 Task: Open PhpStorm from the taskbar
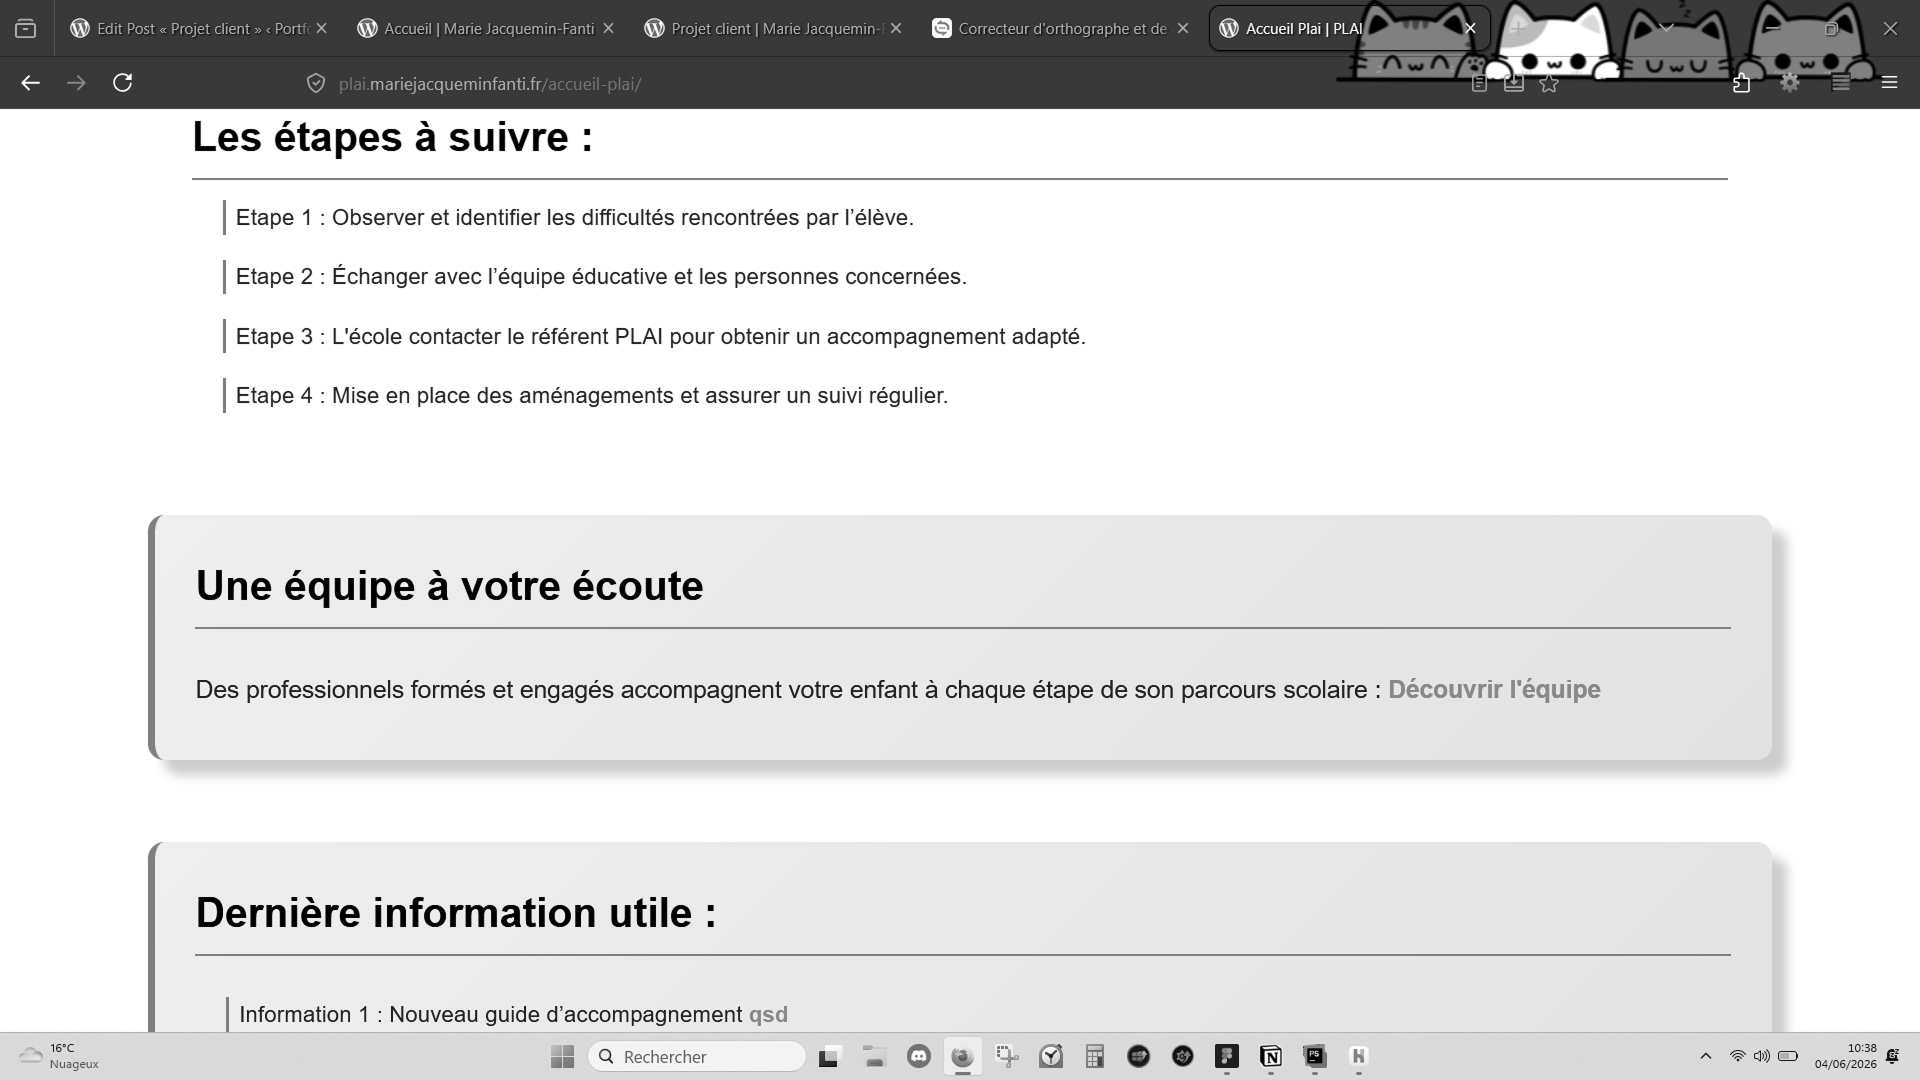point(1315,1056)
